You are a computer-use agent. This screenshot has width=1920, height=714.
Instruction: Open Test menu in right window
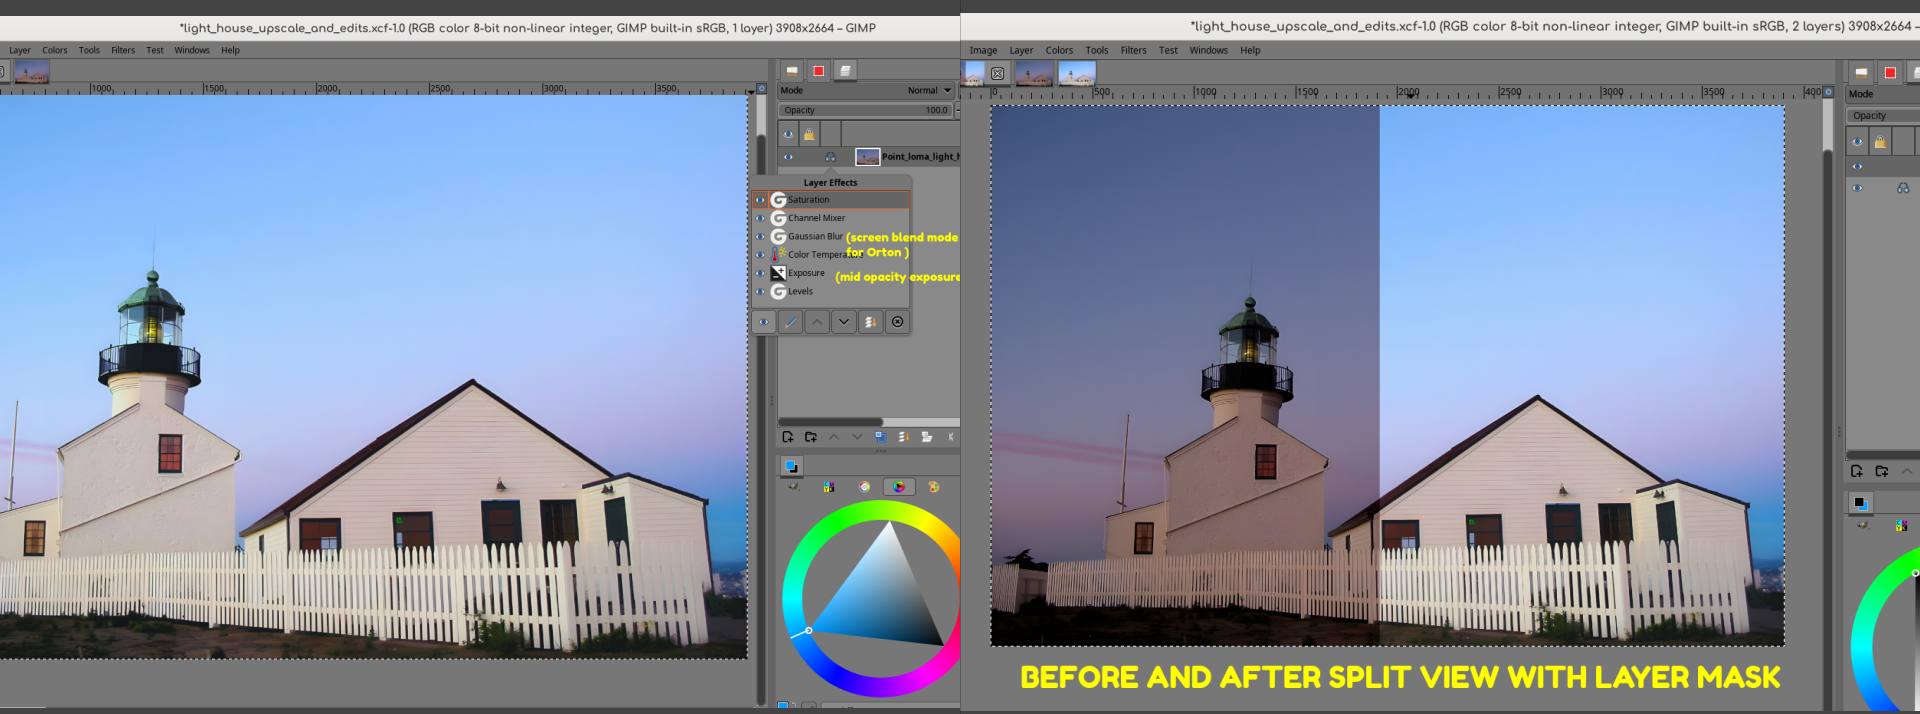click(1168, 50)
